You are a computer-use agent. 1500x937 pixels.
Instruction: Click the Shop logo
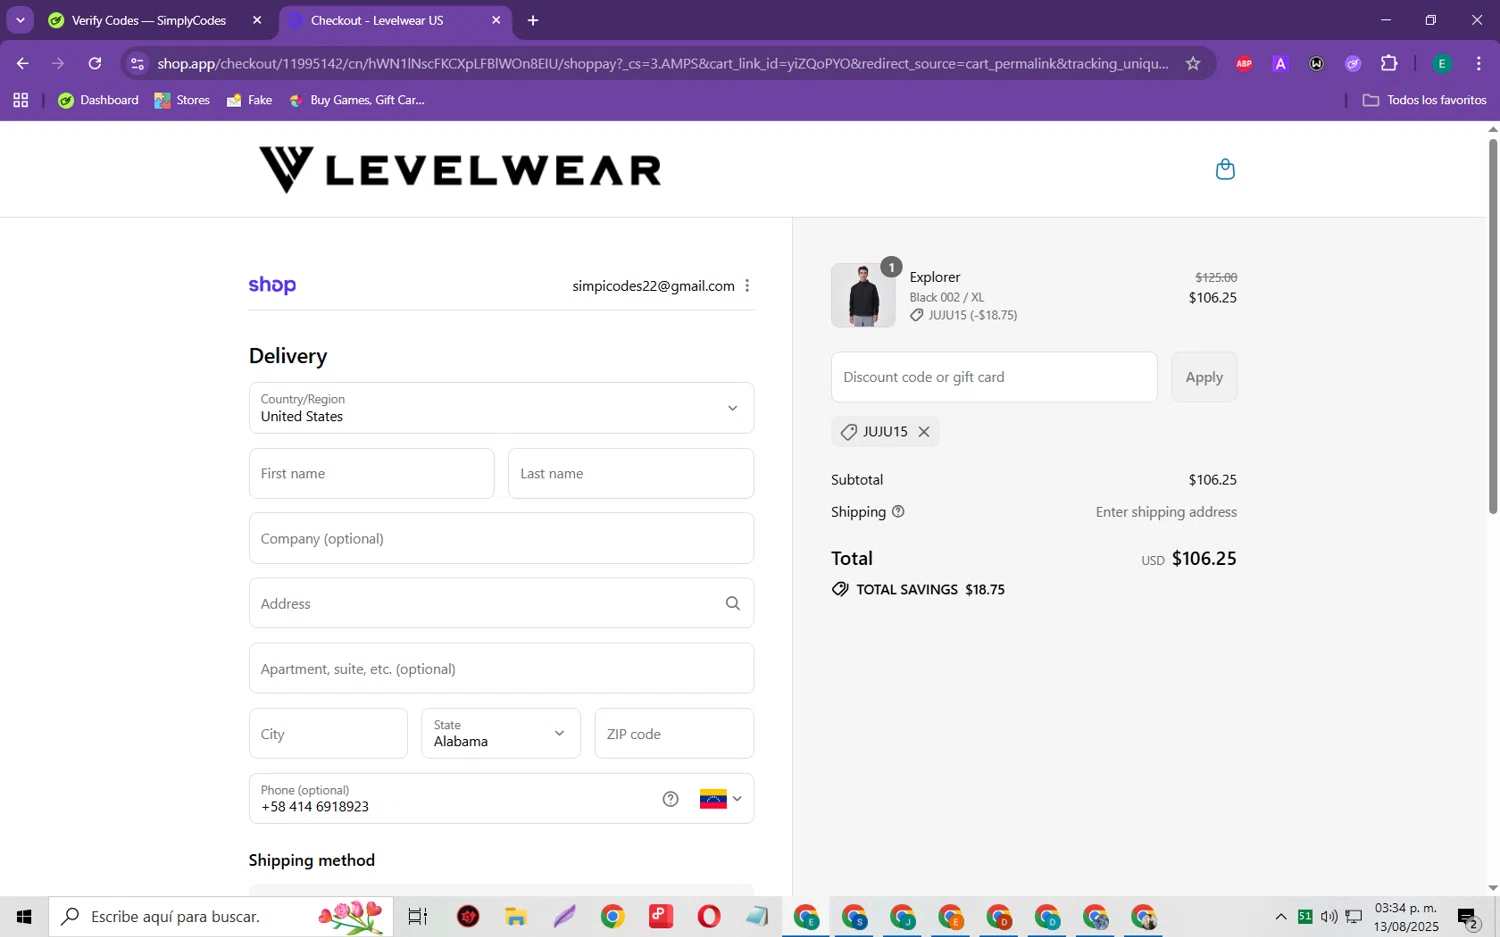click(272, 285)
